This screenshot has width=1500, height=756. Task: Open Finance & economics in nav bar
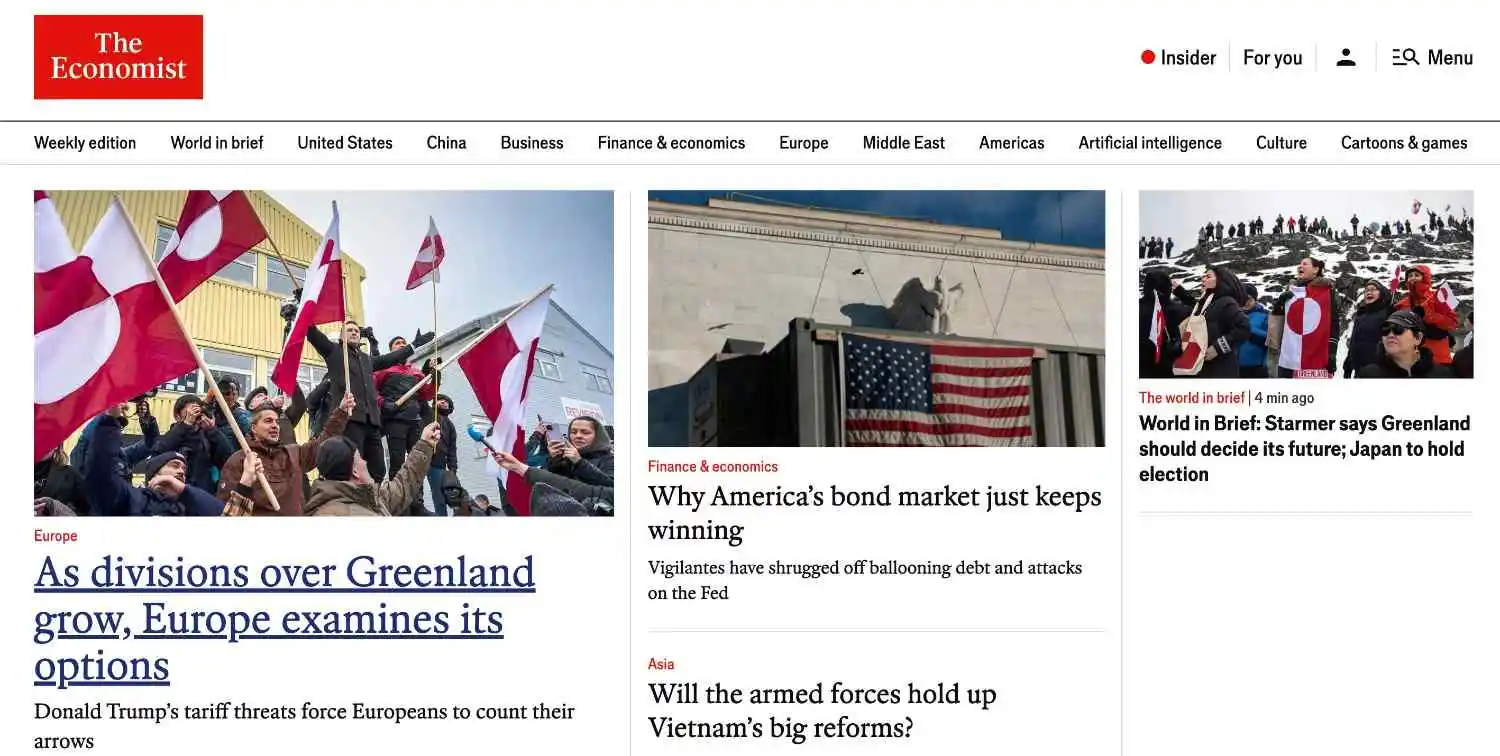pyautogui.click(x=671, y=143)
